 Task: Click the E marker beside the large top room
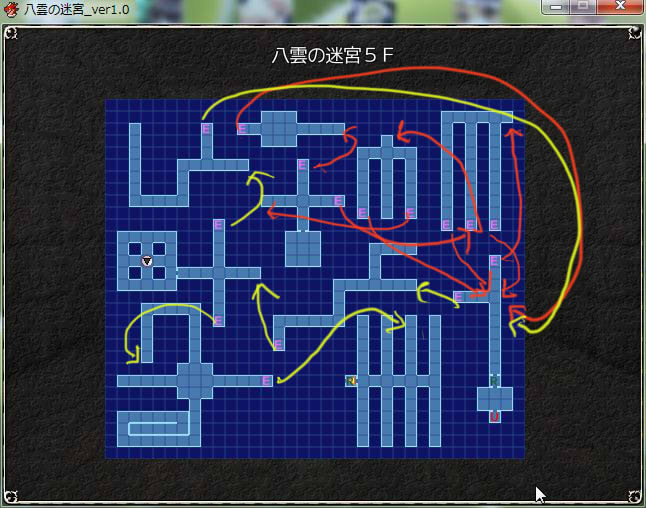[243, 129]
